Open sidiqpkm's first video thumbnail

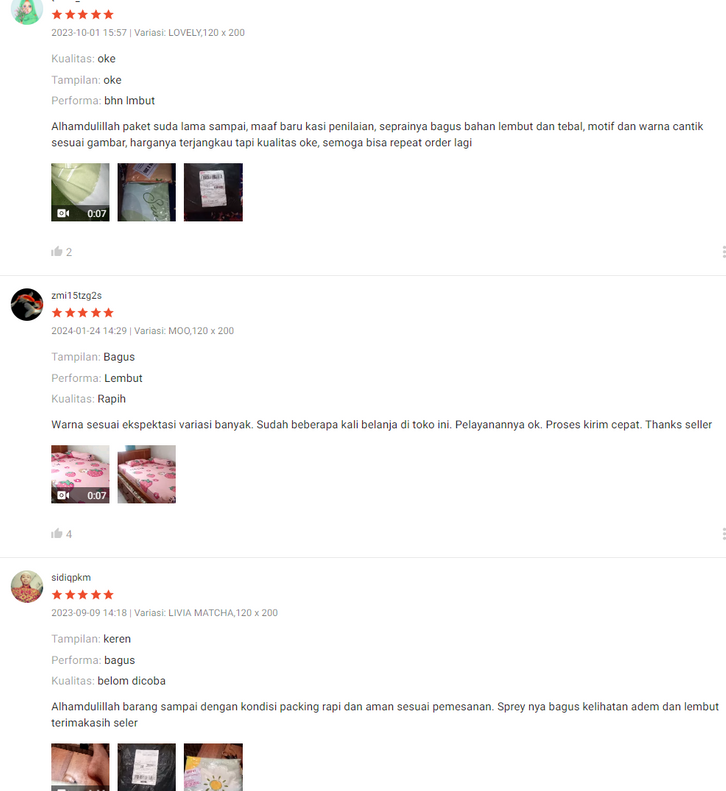click(x=80, y=767)
